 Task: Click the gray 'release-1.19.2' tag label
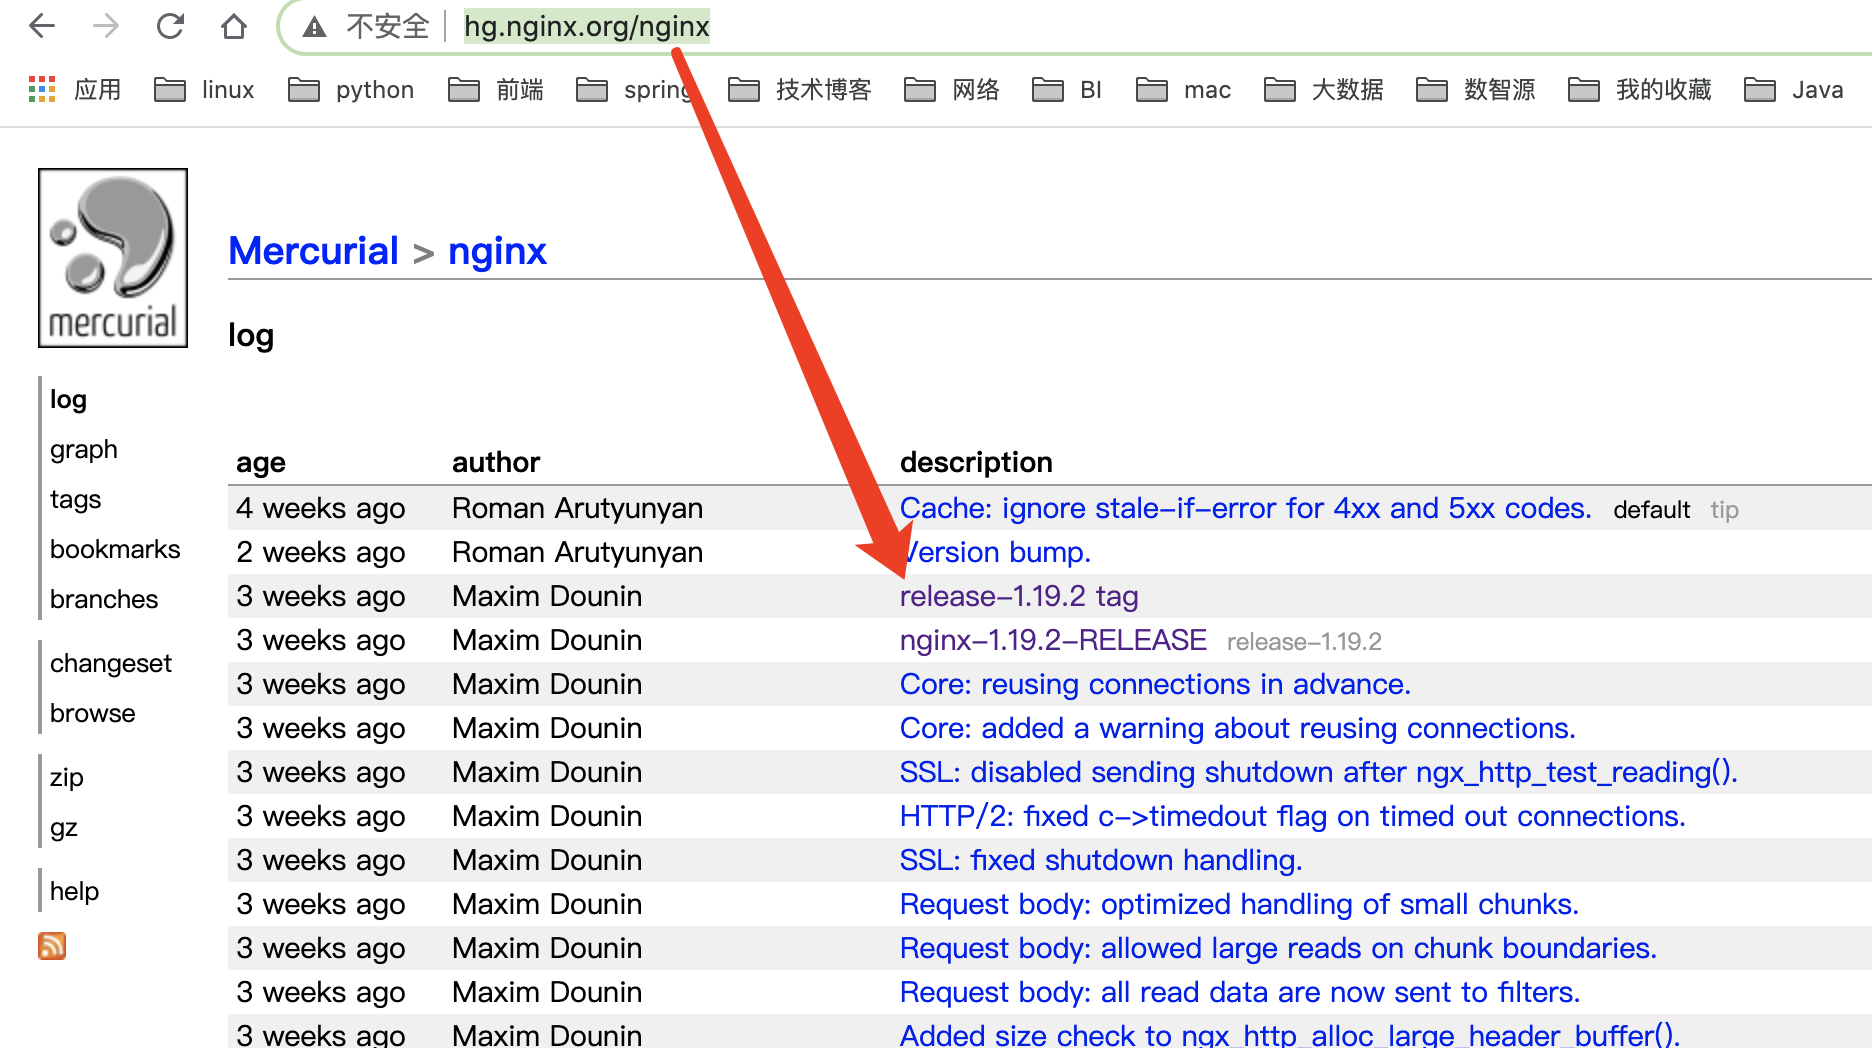pyautogui.click(x=1304, y=642)
